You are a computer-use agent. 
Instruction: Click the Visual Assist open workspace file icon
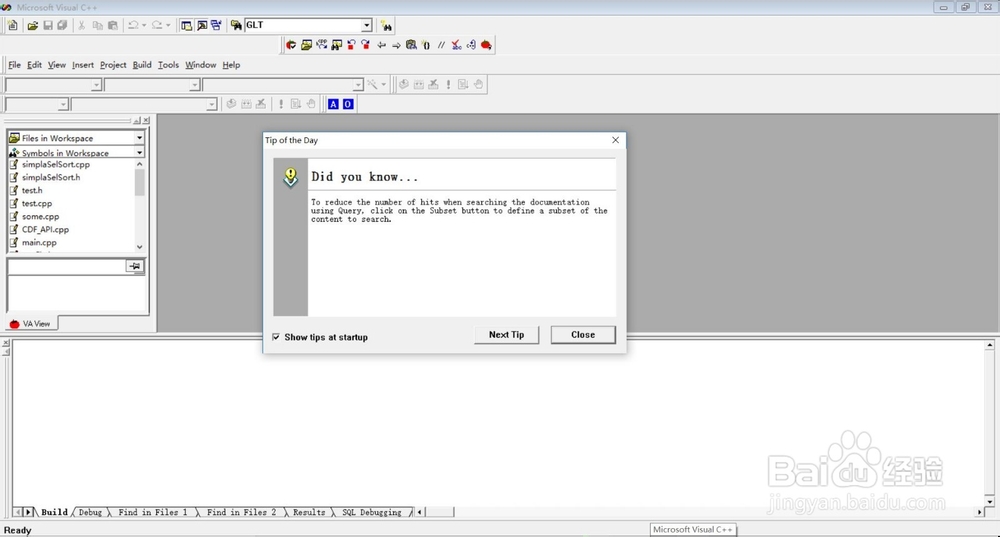coord(306,45)
